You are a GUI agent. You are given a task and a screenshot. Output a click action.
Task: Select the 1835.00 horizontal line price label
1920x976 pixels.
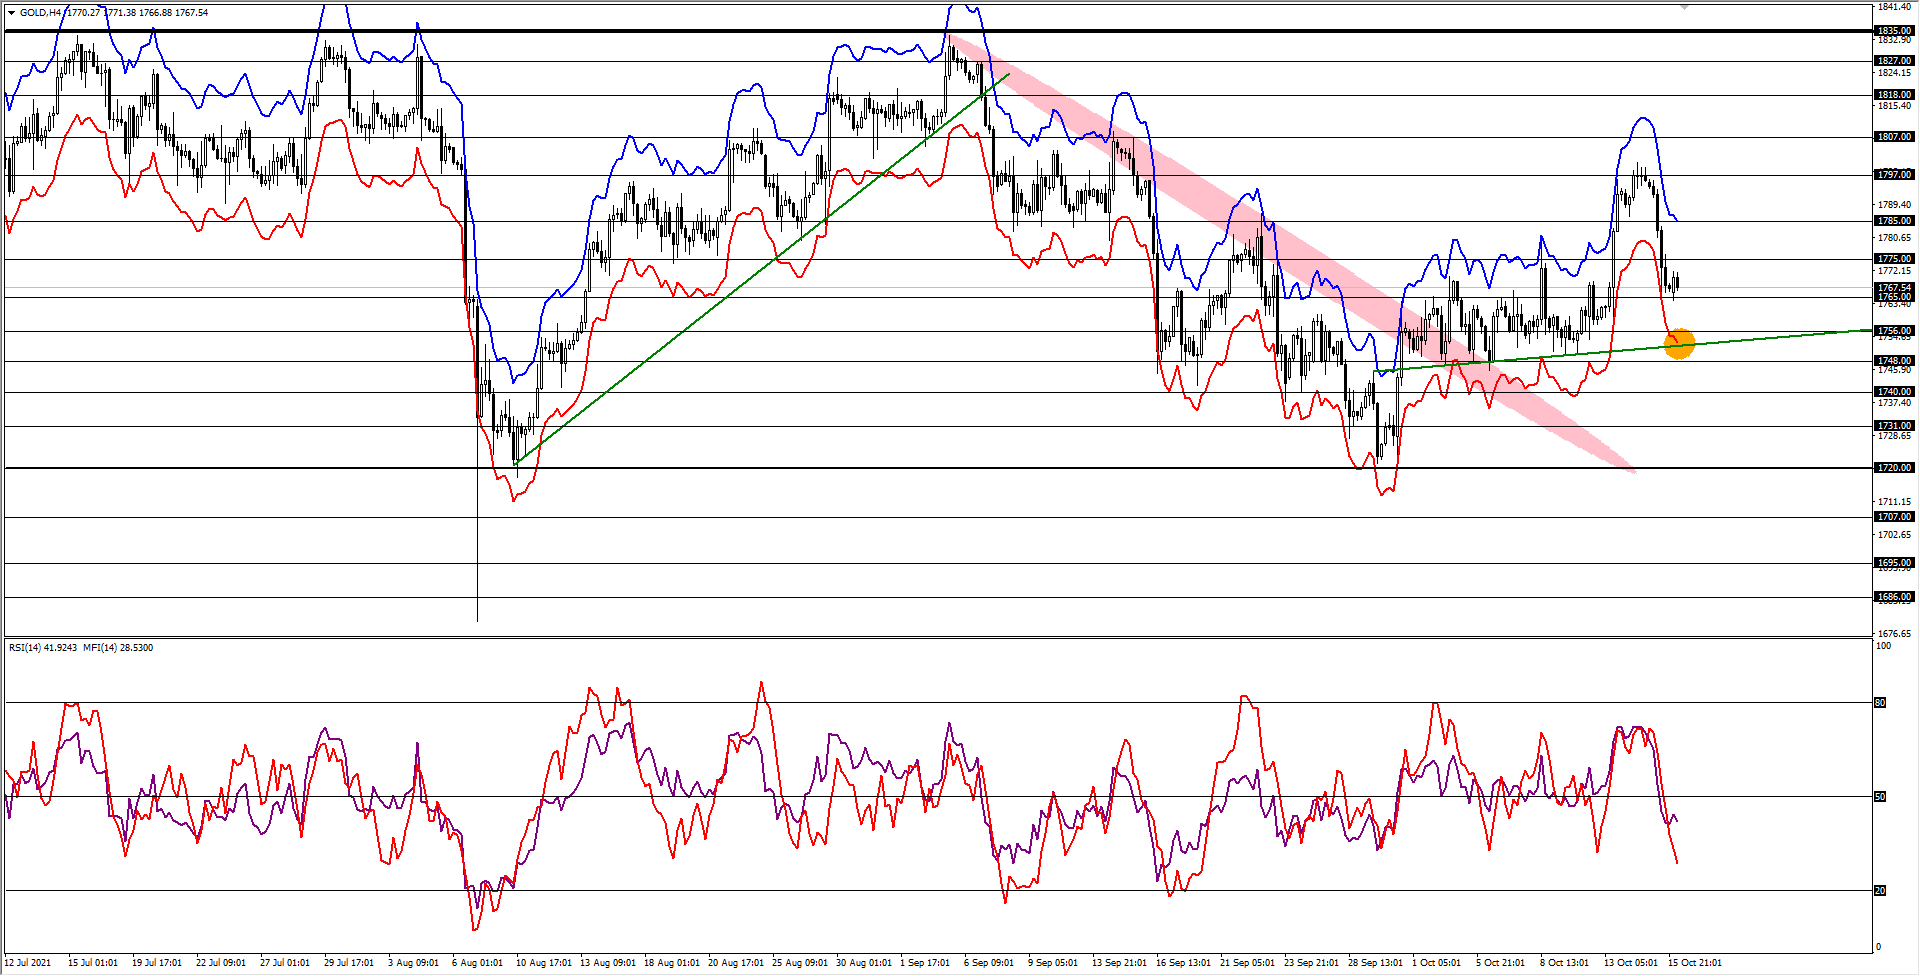pos(1894,31)
